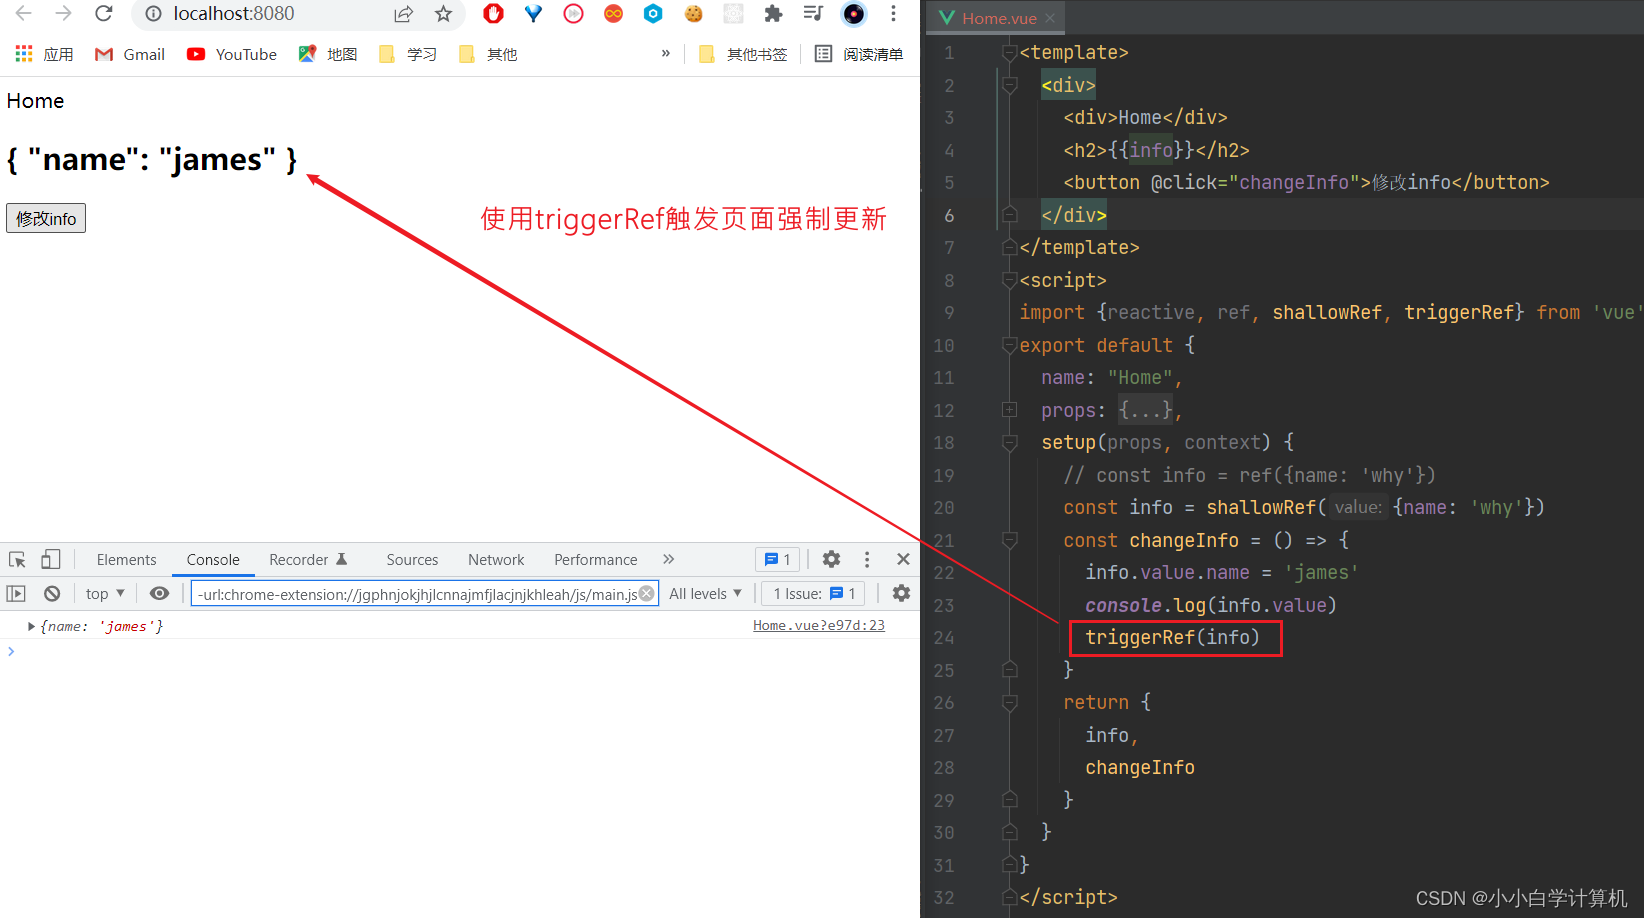Switch to the Network tab
The image size is (1644, 918).
(x=496, y=560)
